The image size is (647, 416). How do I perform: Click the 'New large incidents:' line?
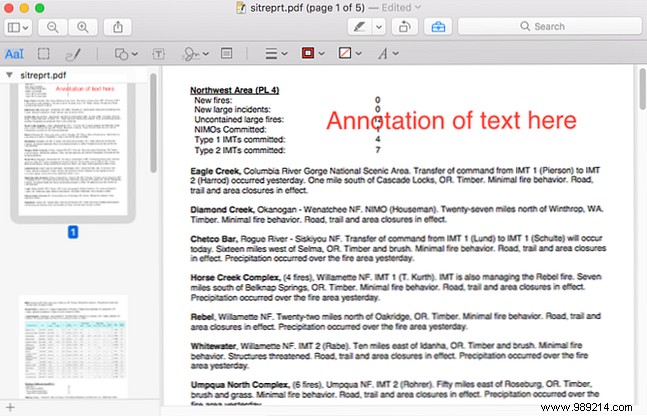pos(232,109)
